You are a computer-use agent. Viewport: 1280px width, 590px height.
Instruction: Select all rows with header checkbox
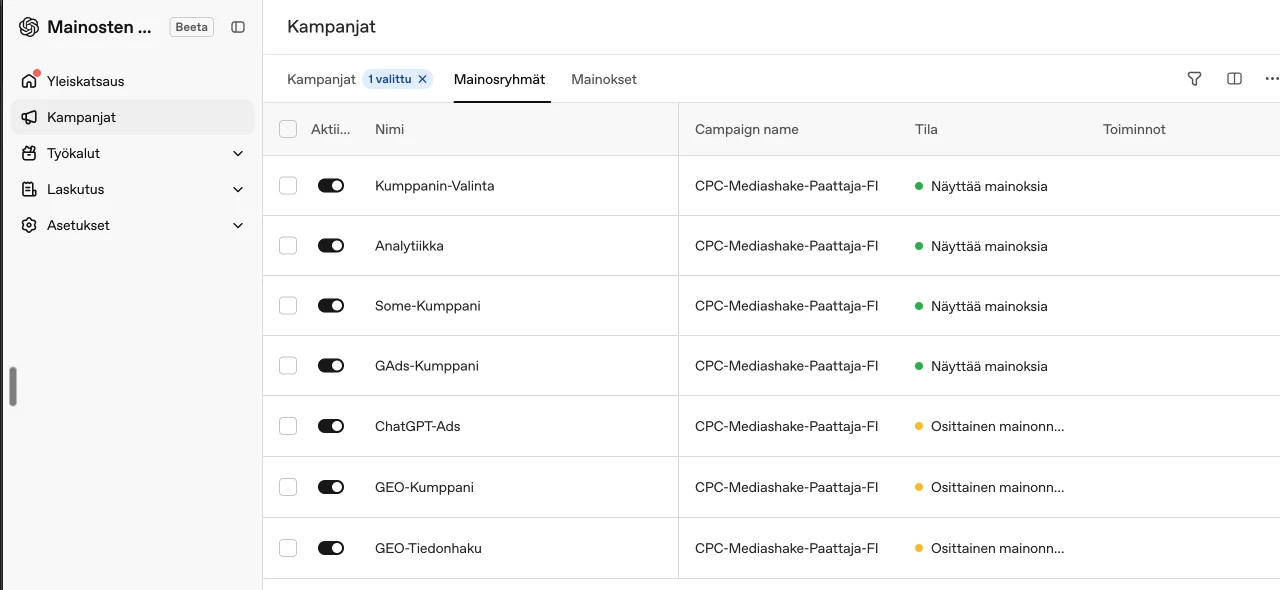[x=288, y=129]
